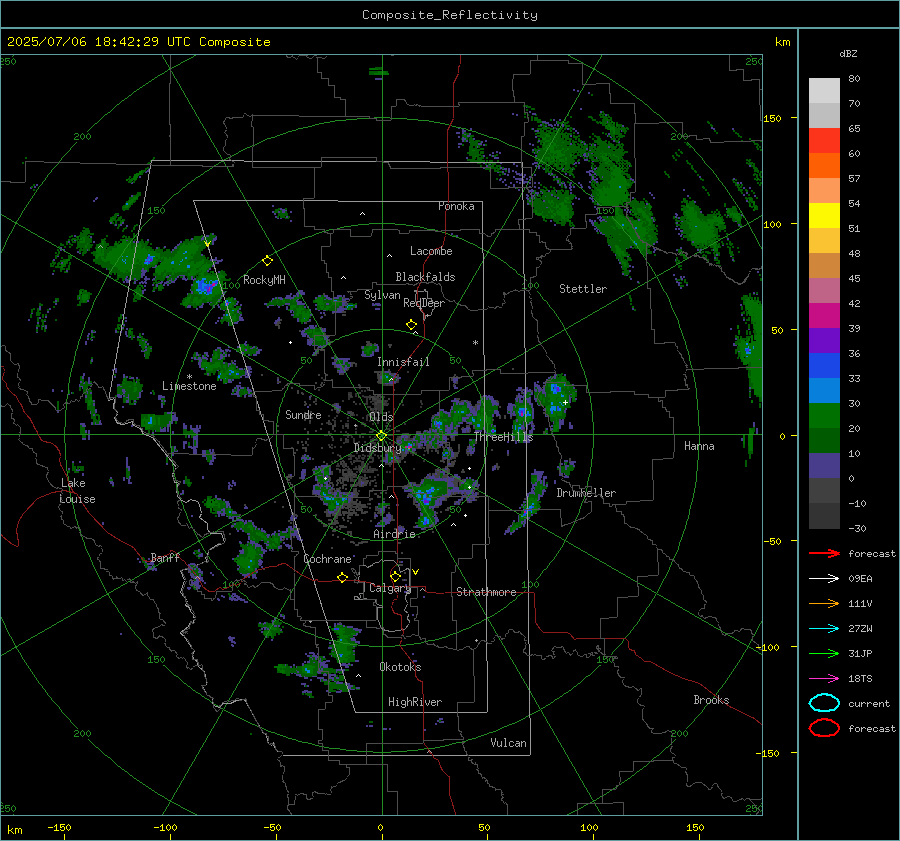This screenshot has height=841, width=900.
Task: Click the yellow V marker right of Calgary diamond
Action: (x=416, y=572)
